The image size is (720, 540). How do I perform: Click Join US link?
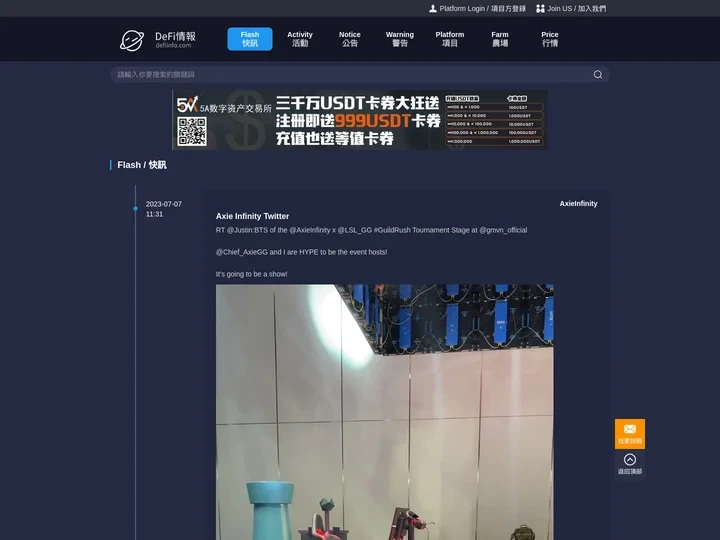(571, 8)
